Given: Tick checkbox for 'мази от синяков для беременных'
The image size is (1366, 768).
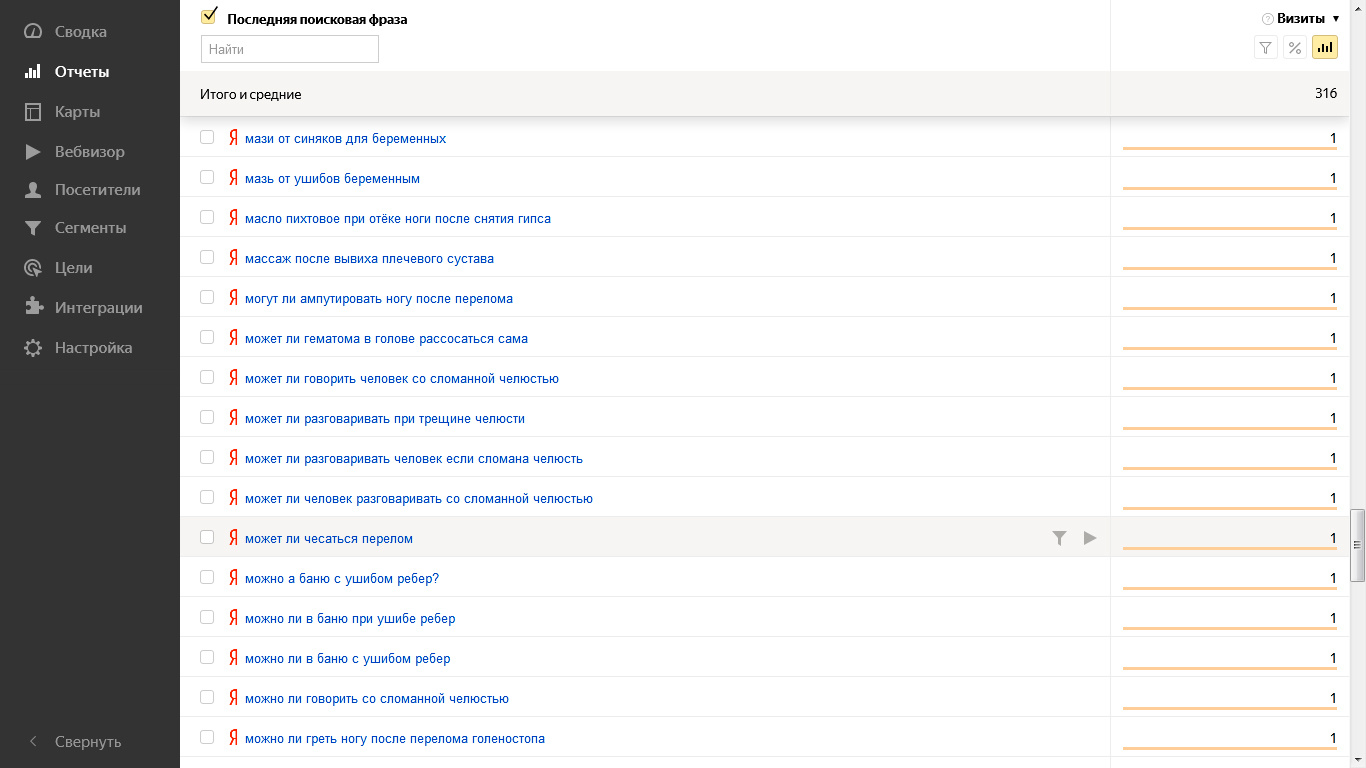Looking at the screenshot, I should (207, 137).
